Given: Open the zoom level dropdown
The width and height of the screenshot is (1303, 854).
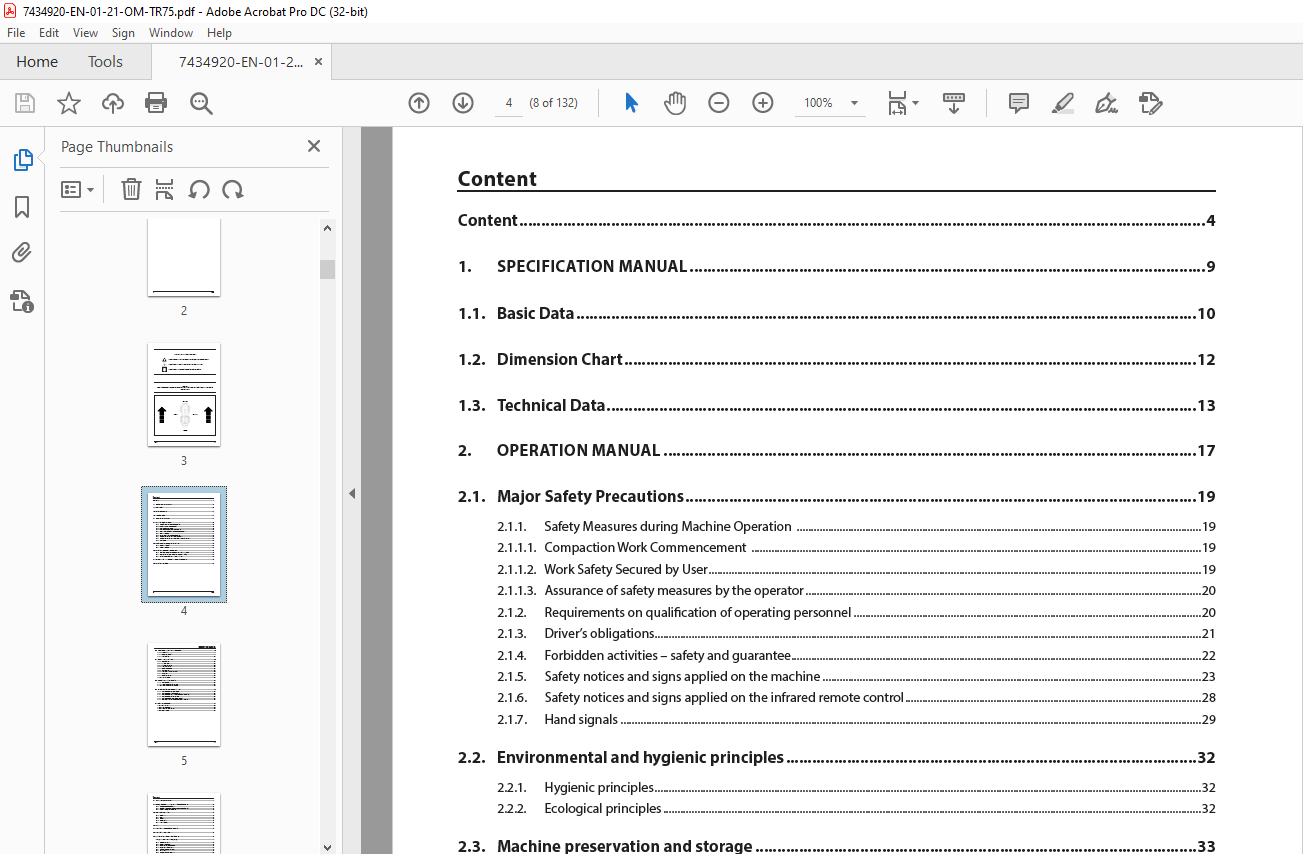Looking at the screenshot, I should [854, 103].
